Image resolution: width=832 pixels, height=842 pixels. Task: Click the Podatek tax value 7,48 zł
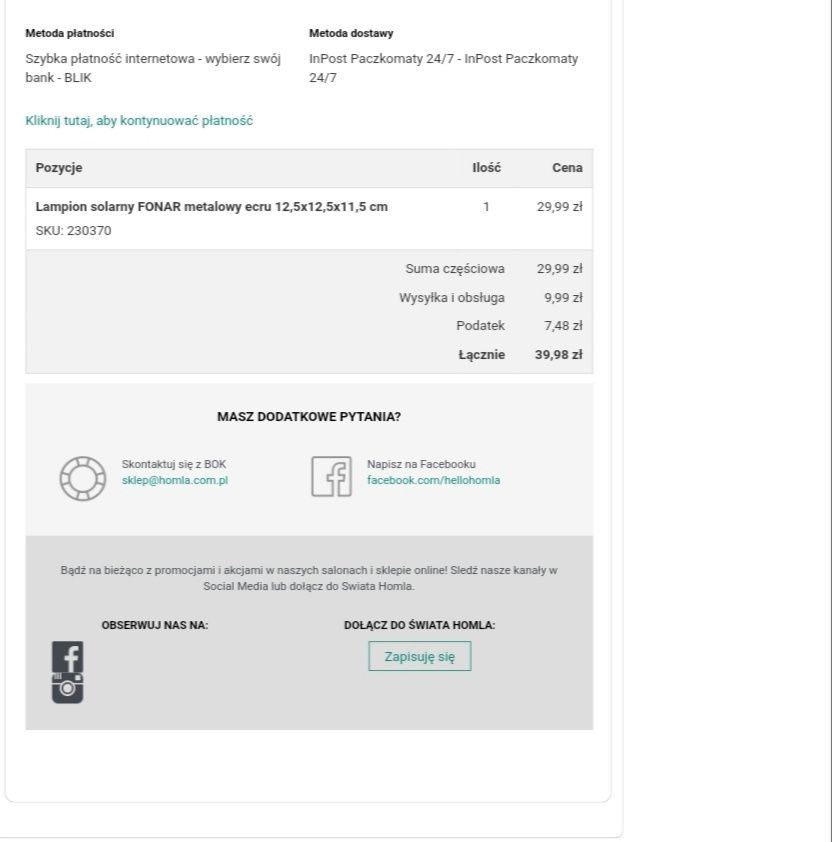pyautogui.click(x=563, y=325)
